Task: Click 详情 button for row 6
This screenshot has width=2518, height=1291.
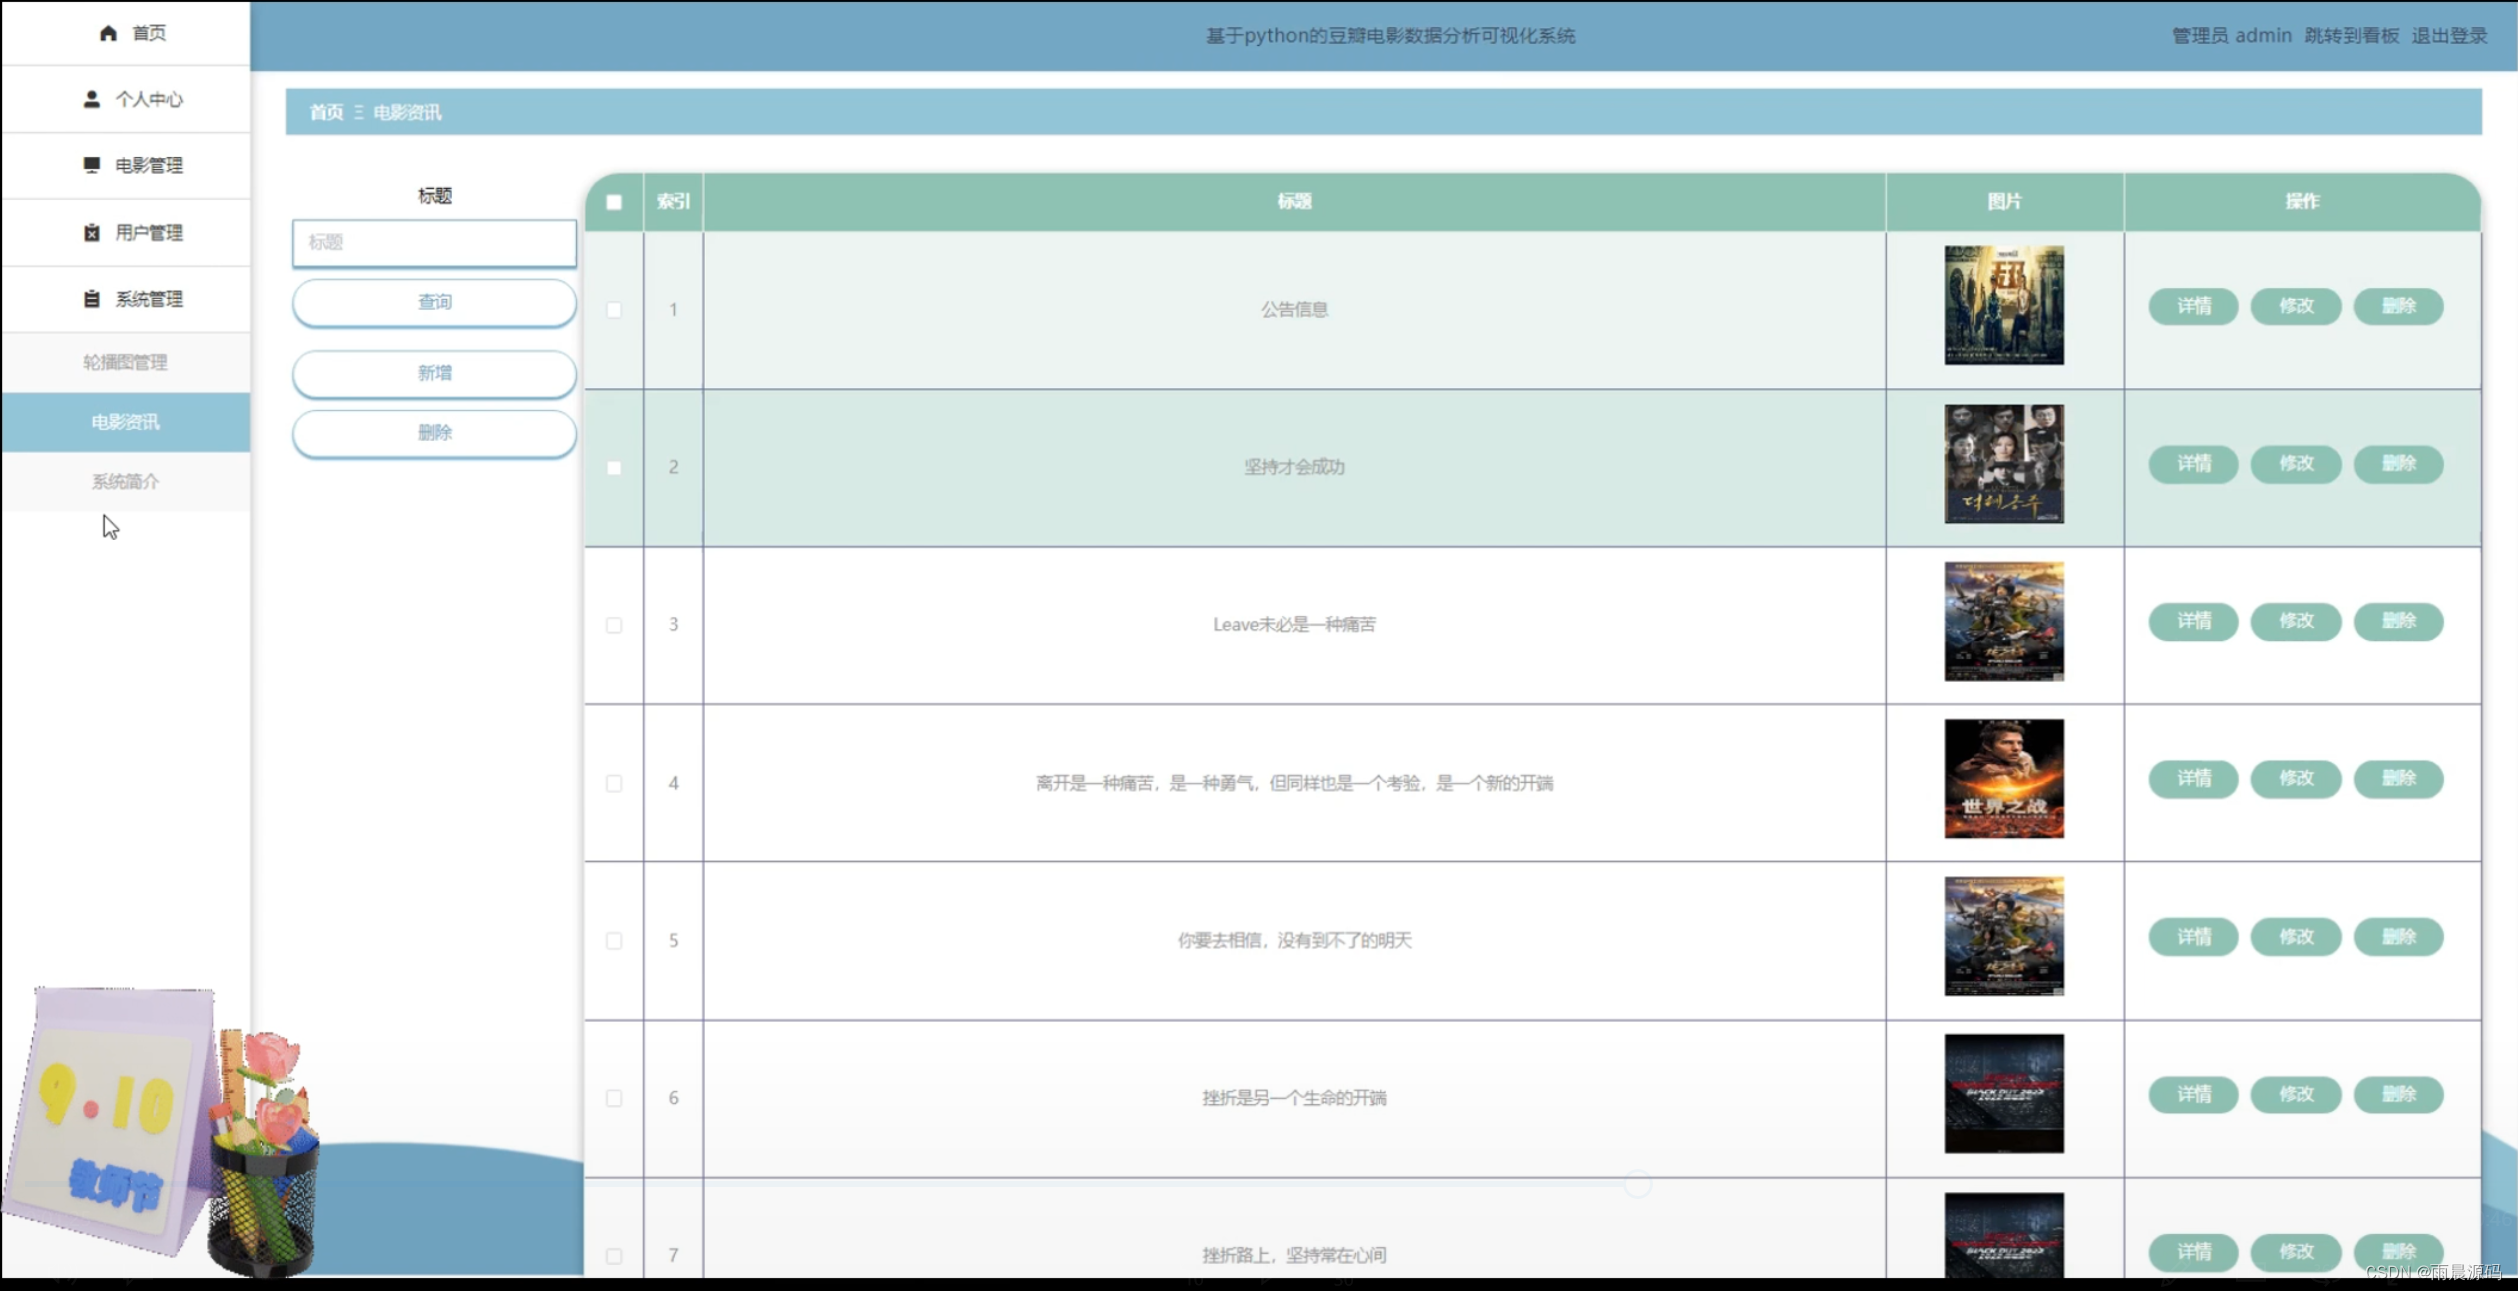Action: (x=2192, y=1093)
